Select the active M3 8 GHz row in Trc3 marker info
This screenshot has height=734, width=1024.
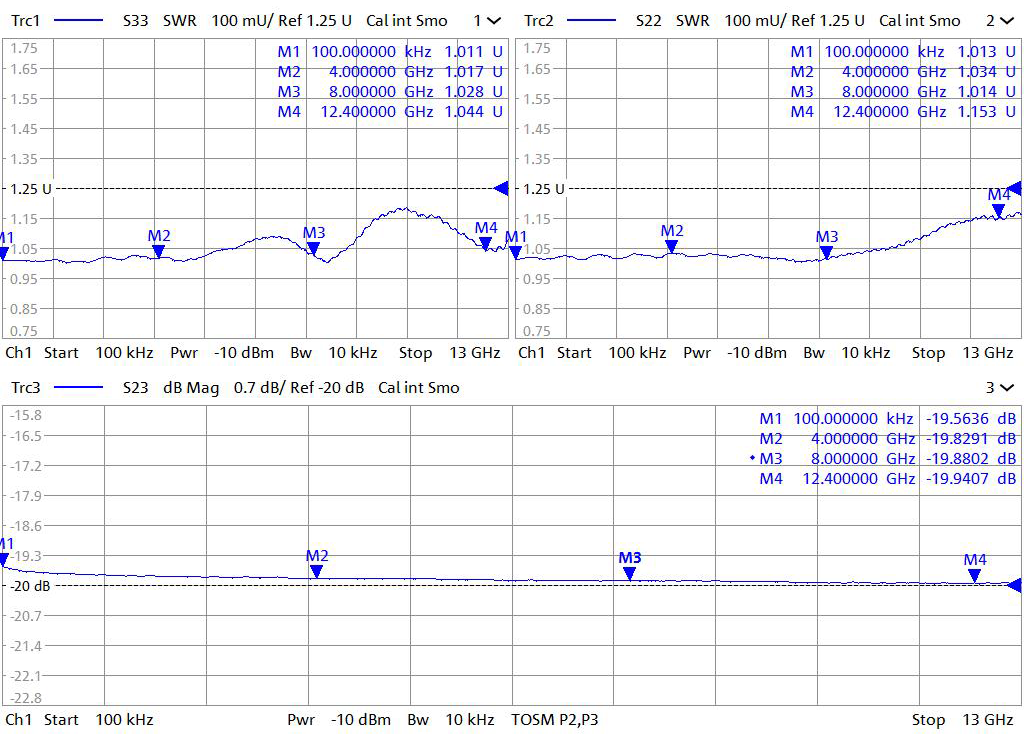tap(887, 459)
